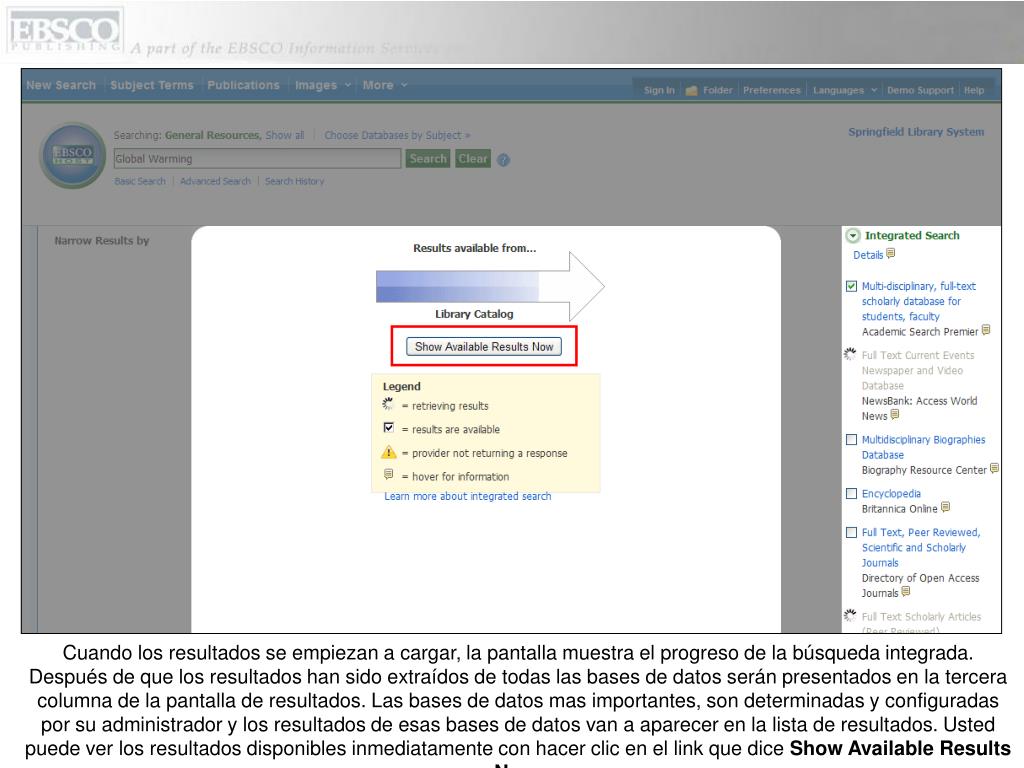Click the Show all databases link
1024x768 pixels.
click(x=285, y=135)
